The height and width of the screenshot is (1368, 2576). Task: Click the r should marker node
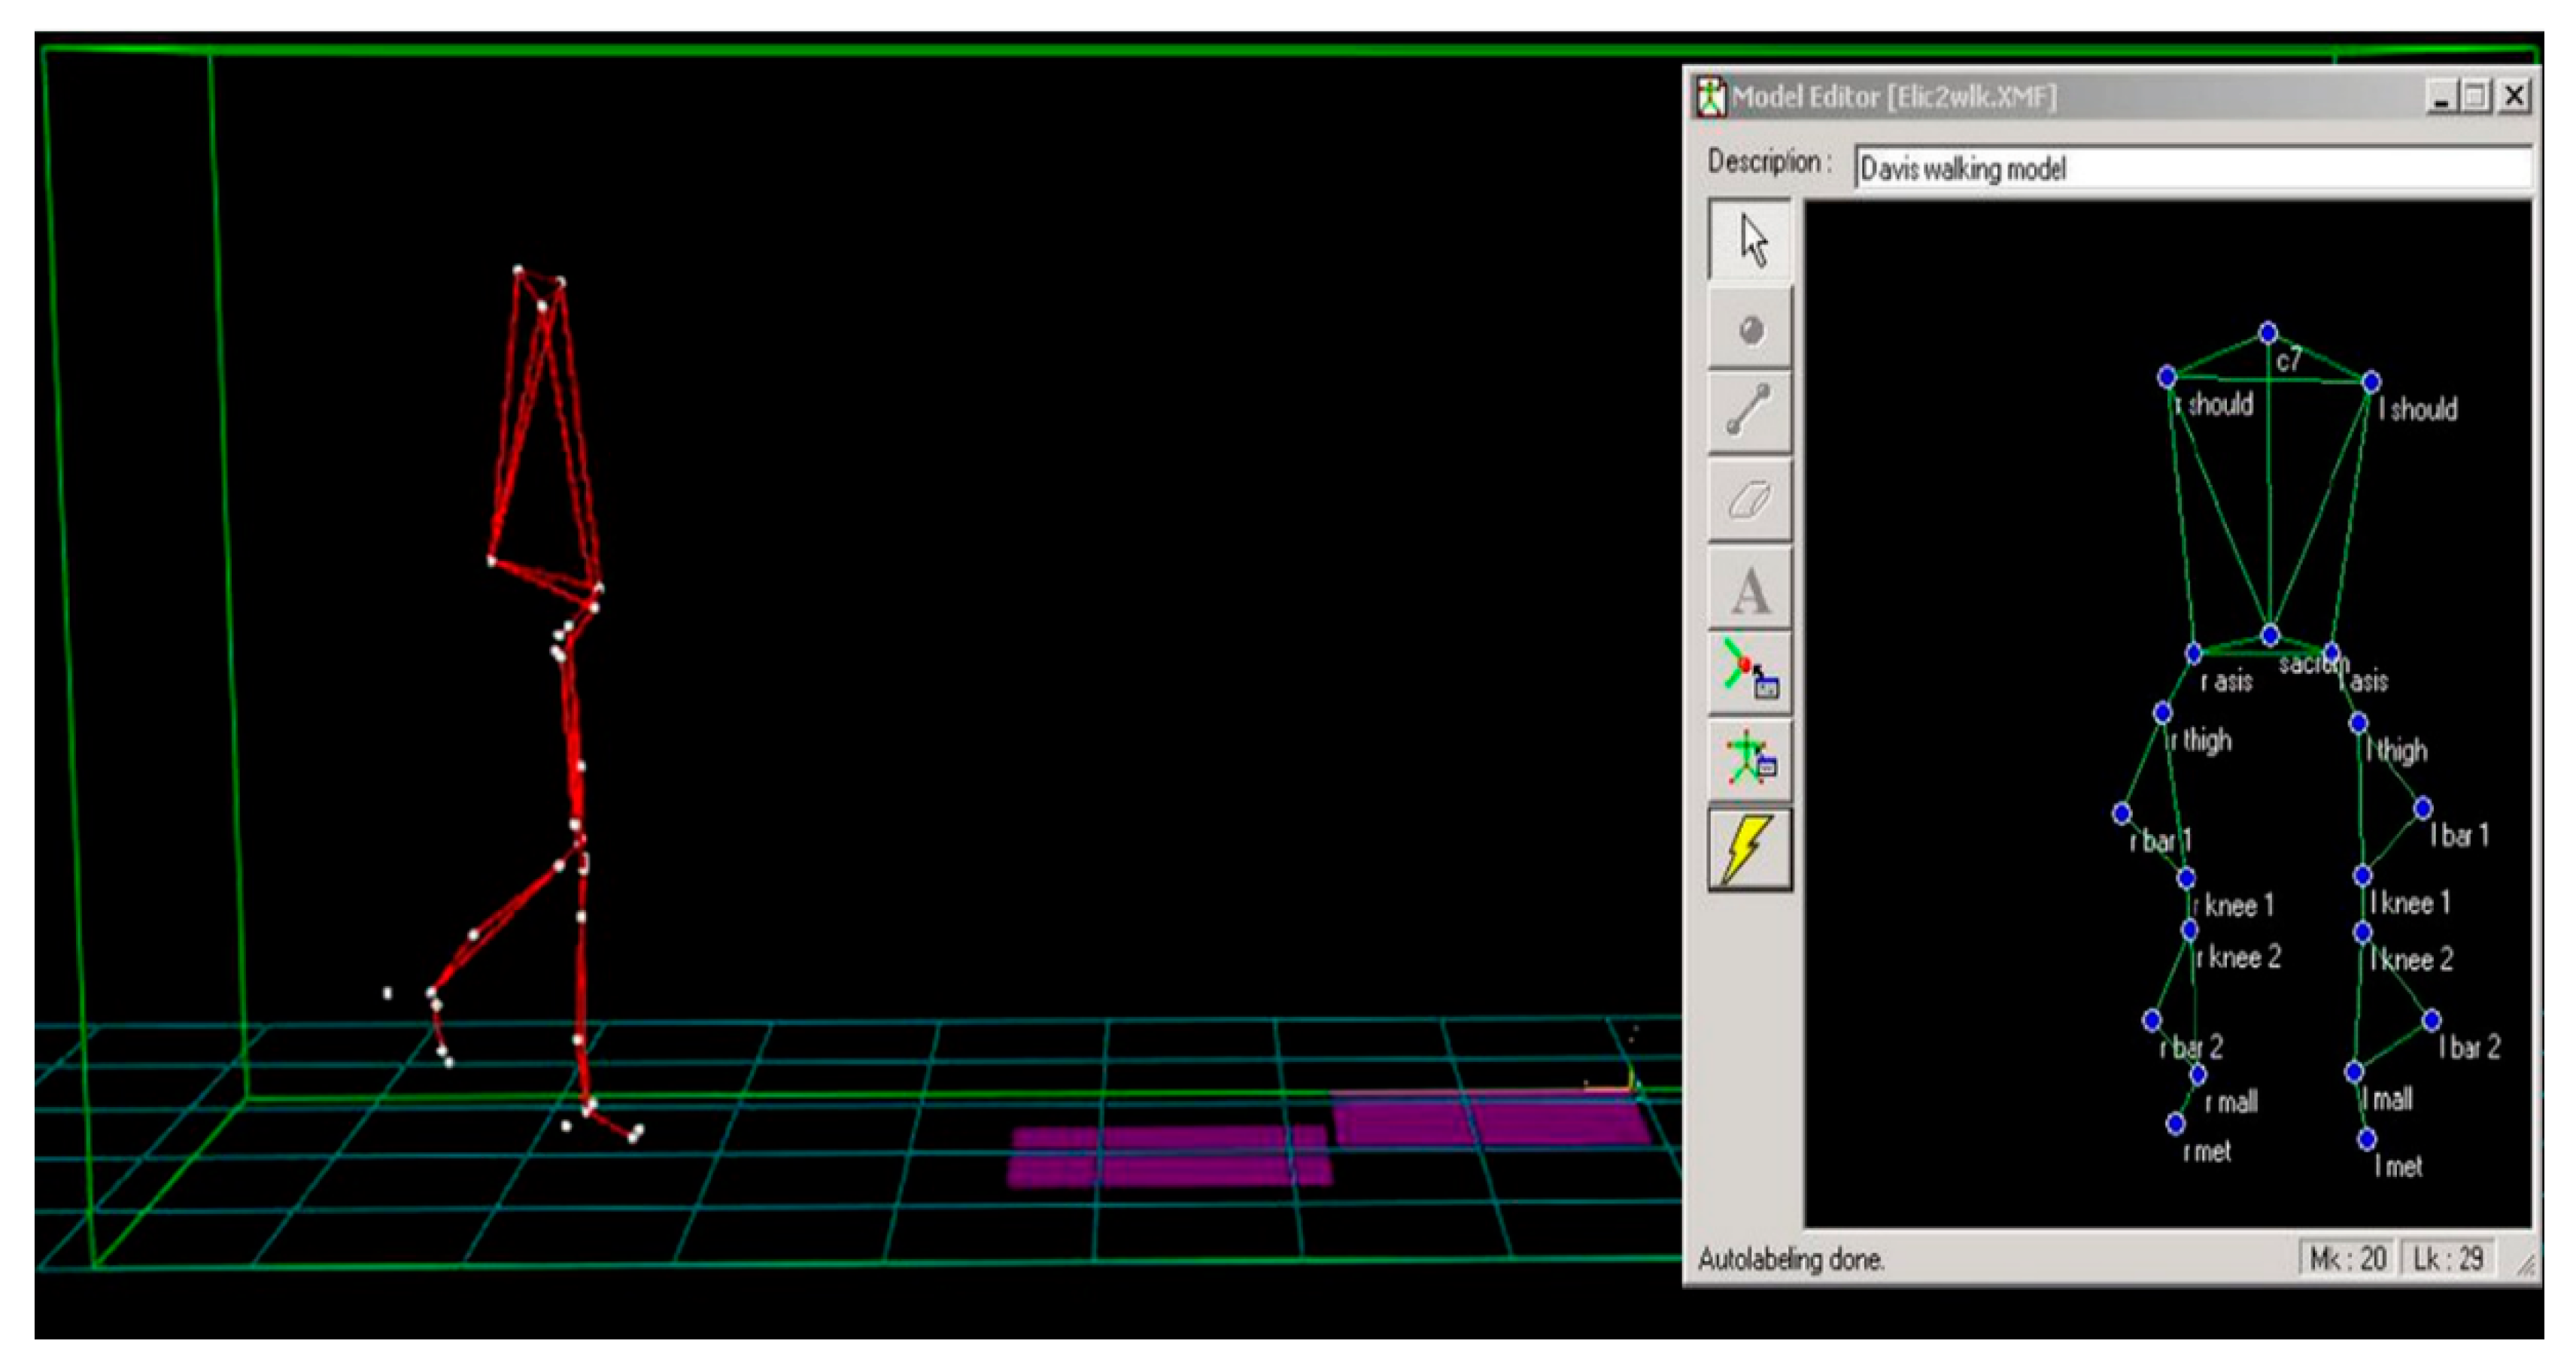tap(2166, 377)
